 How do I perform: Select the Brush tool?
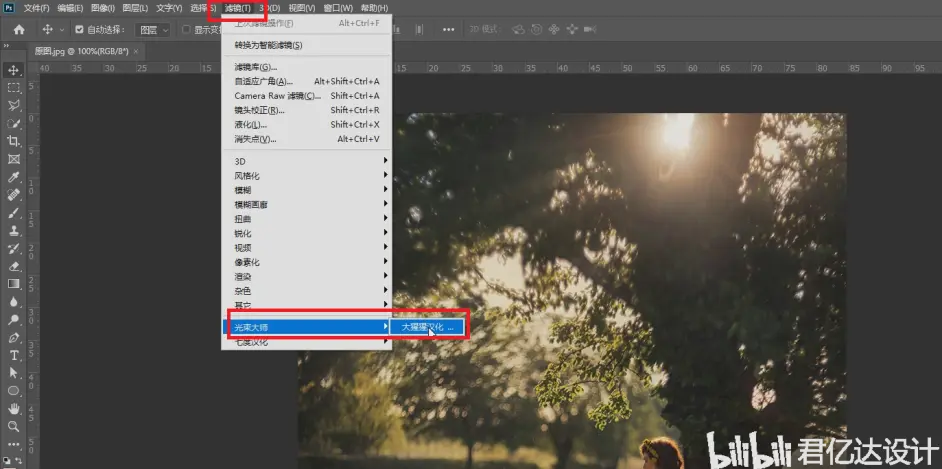[x=13, y=213]
